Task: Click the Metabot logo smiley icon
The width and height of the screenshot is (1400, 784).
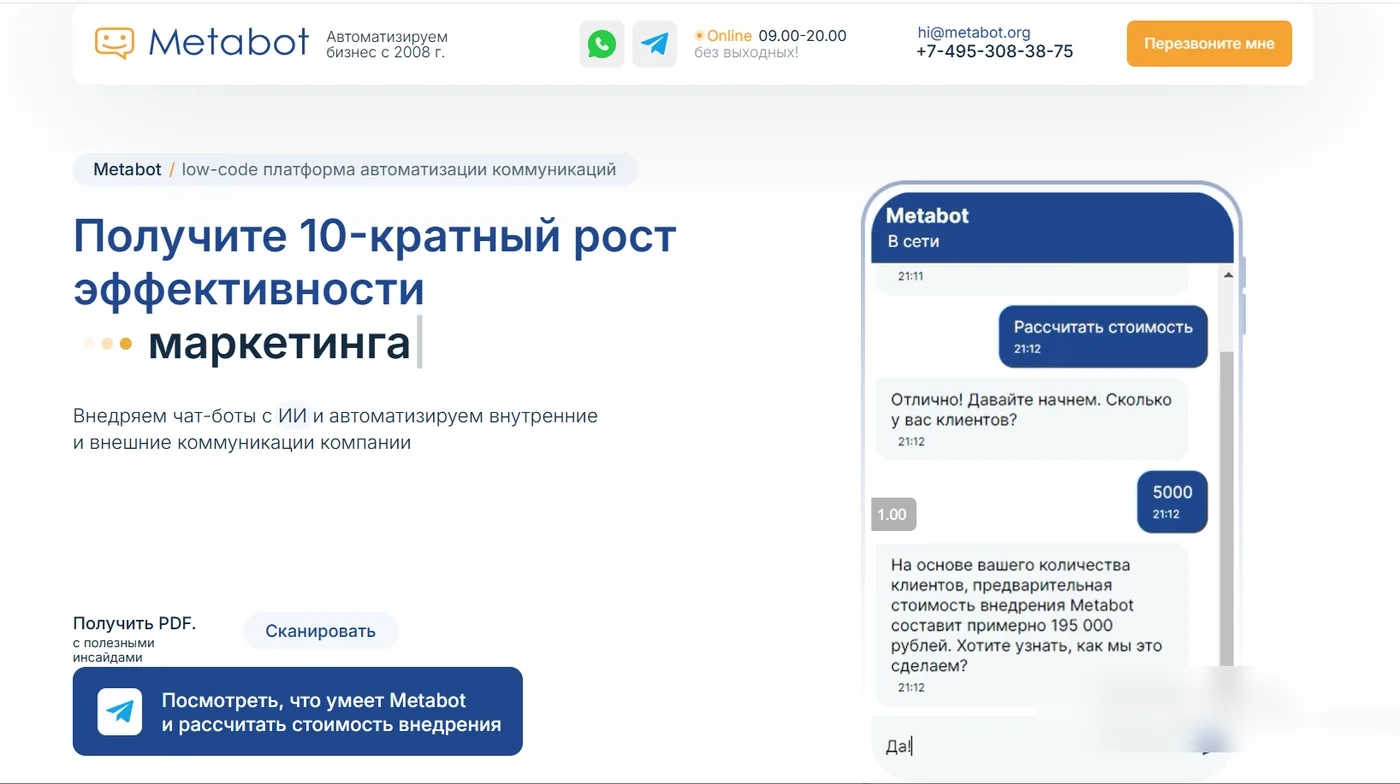Action: (114, 43)
